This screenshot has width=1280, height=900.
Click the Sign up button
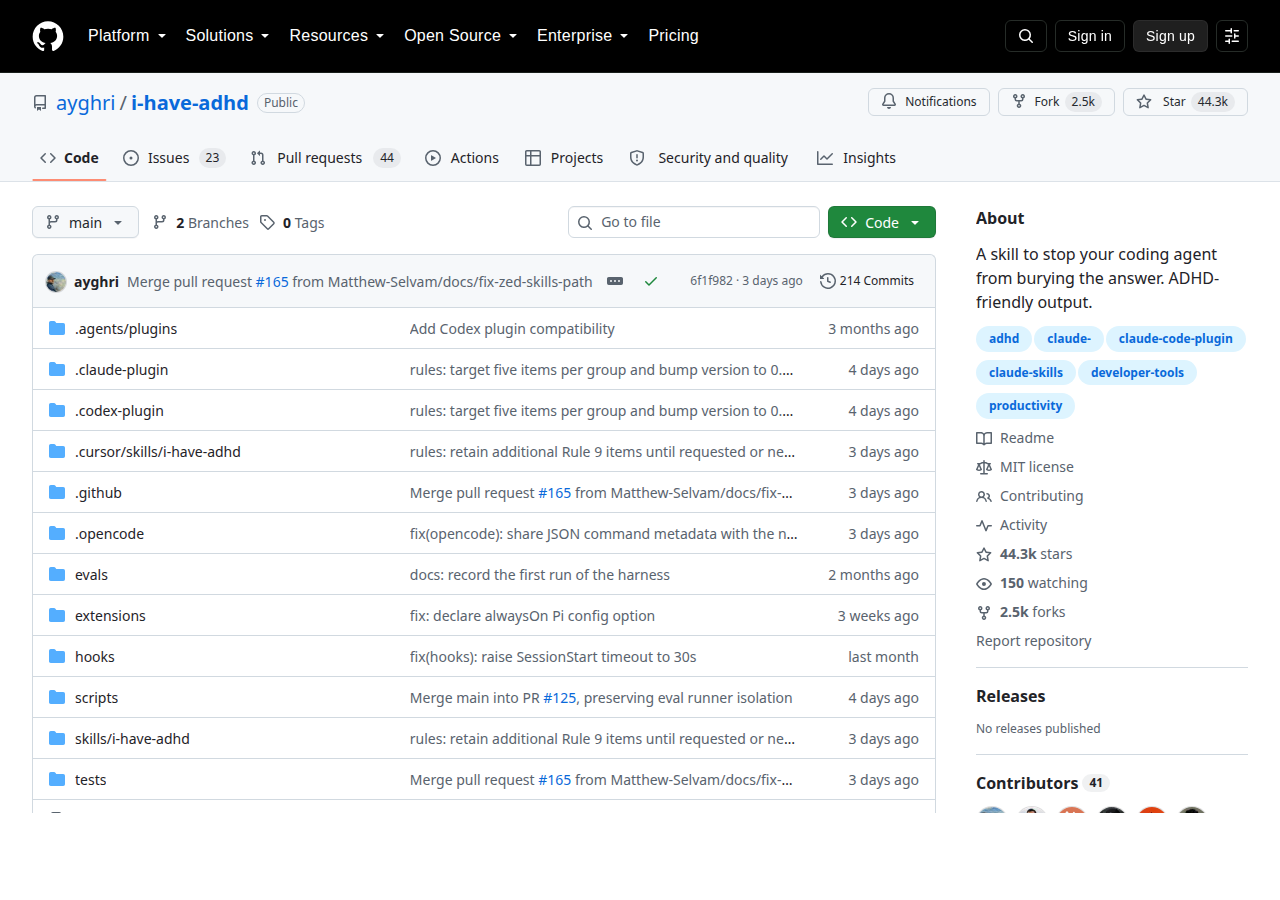pyautogui.click(x=1170, y=36)
